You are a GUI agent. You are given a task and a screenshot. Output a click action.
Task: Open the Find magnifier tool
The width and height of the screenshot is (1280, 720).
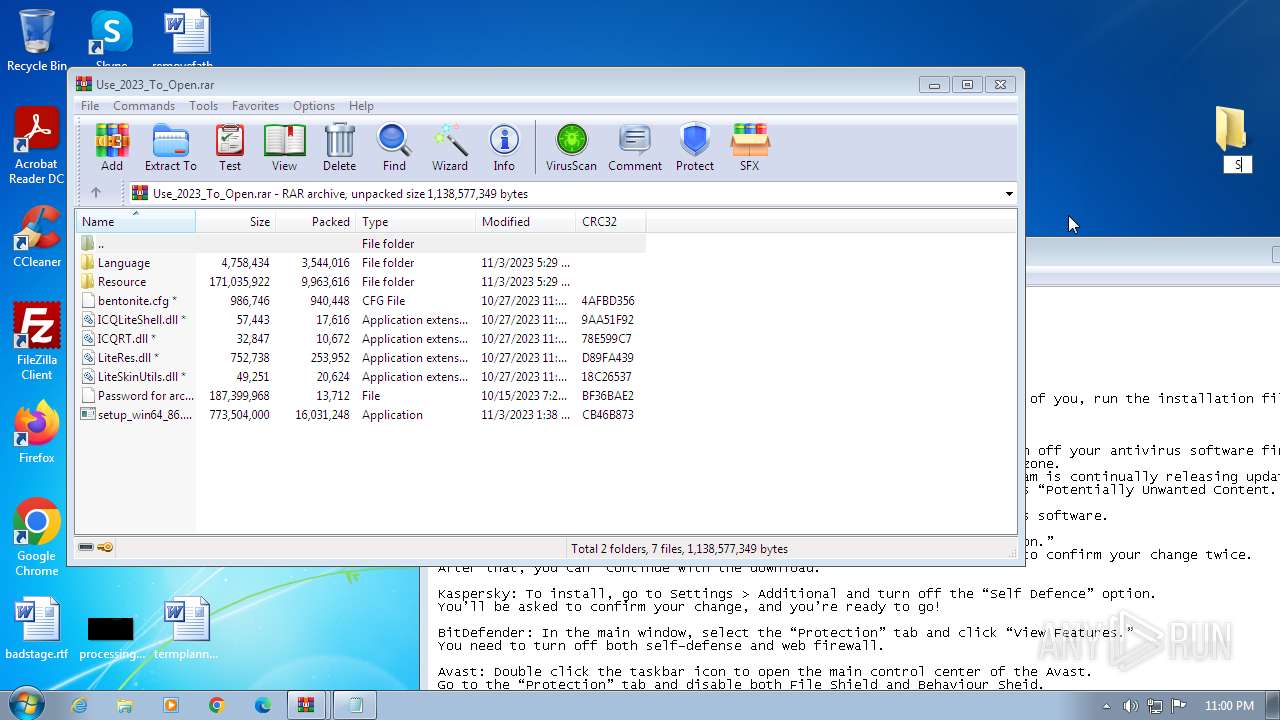(394, 147)
